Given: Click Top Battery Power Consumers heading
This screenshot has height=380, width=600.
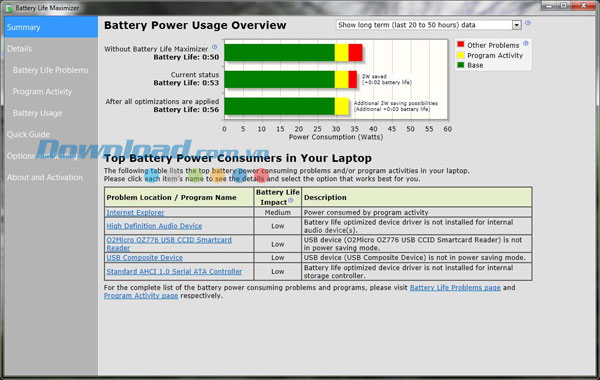Looking at the screenshot, I should [238, 158].
